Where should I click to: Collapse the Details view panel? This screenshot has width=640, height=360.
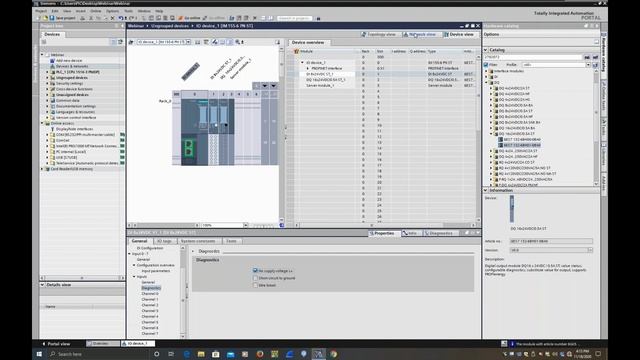[42, 285]
